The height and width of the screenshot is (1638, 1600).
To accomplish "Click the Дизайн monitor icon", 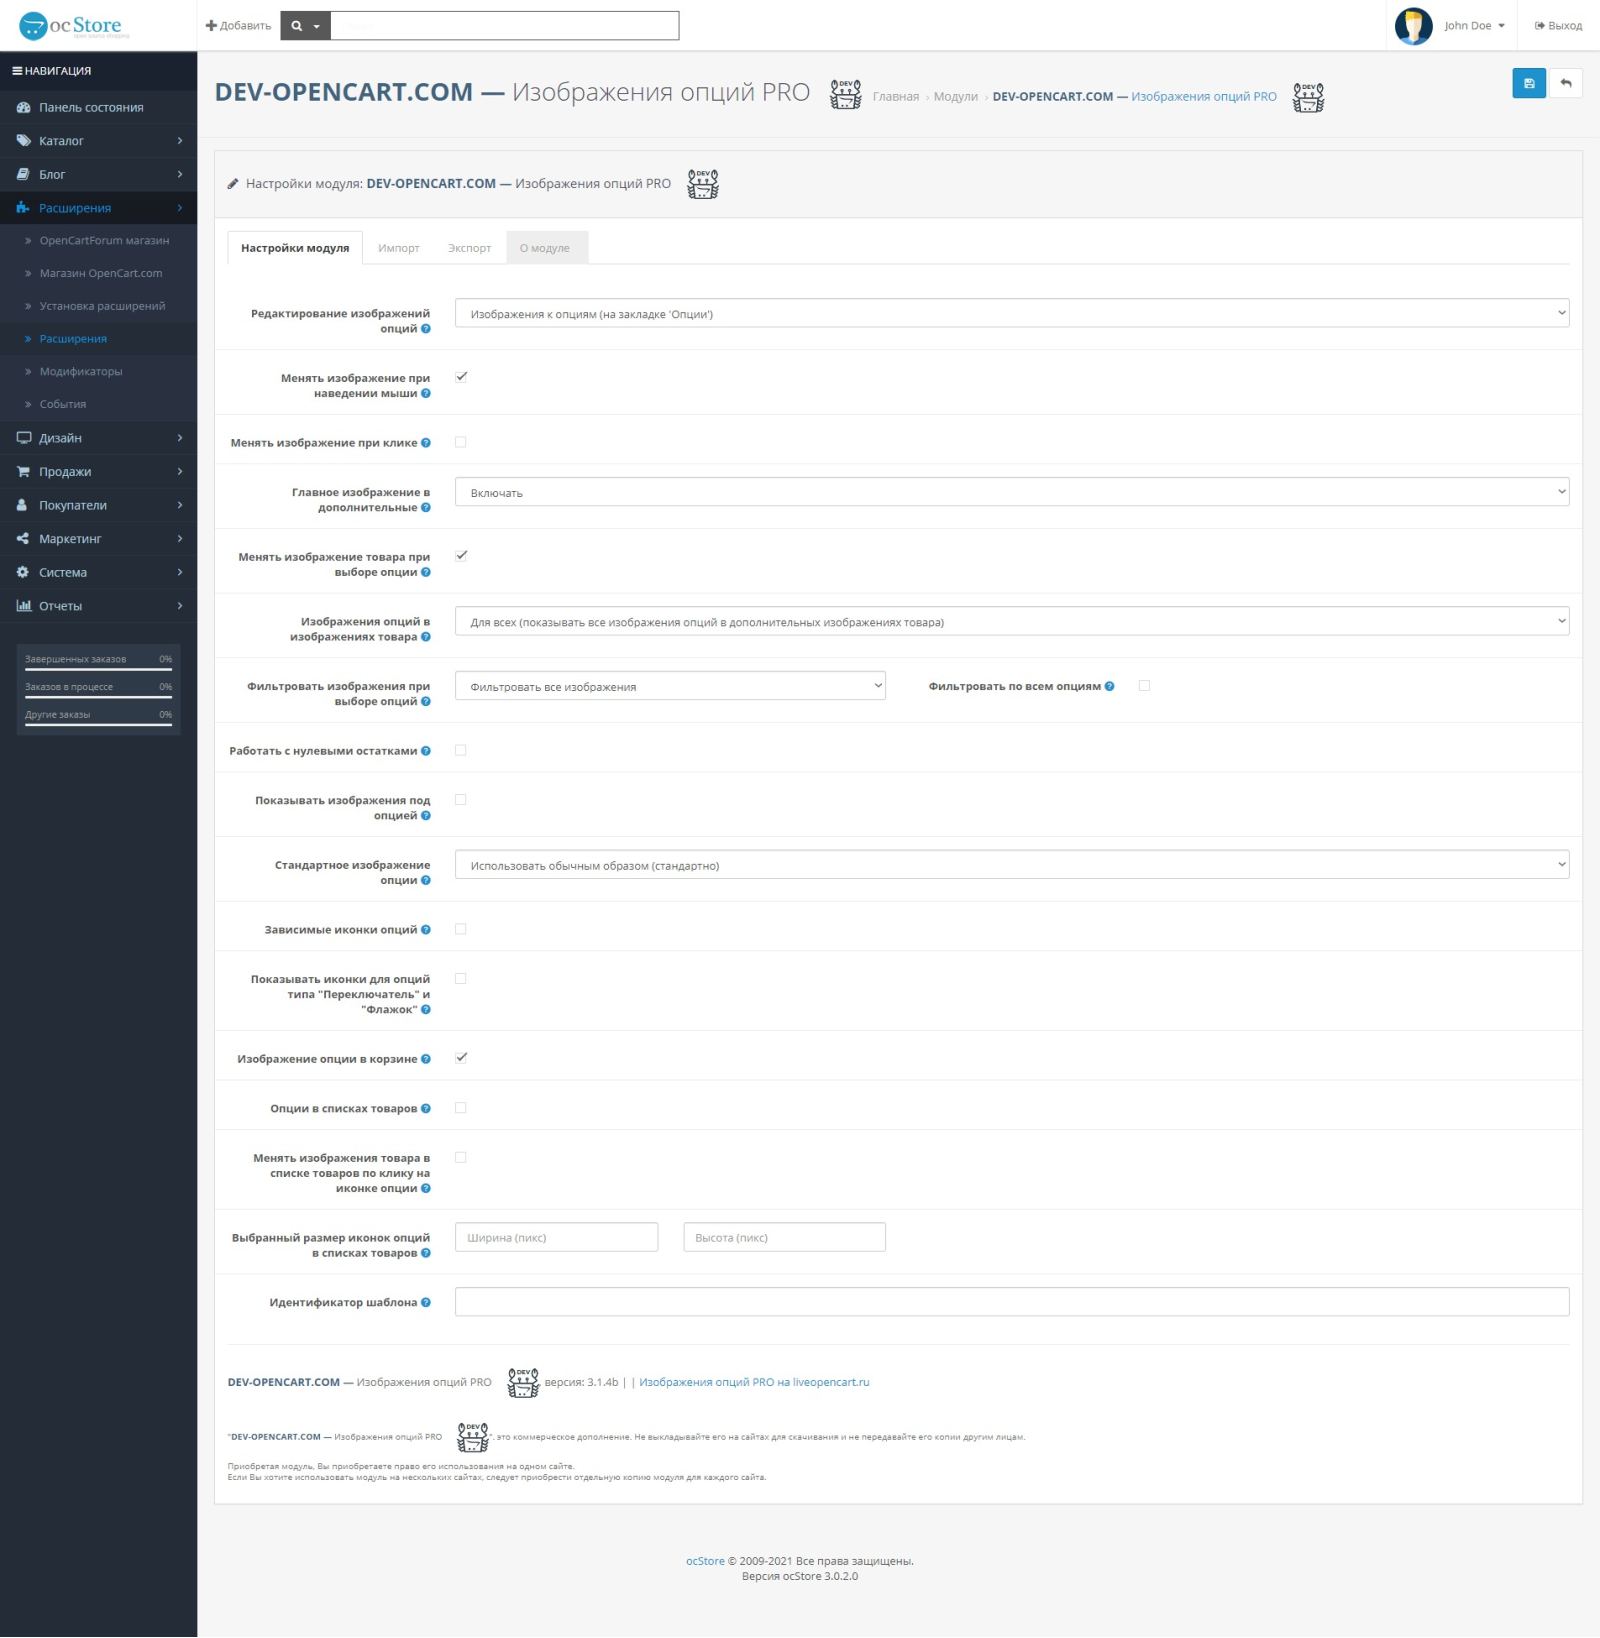I will click(23, 438).
